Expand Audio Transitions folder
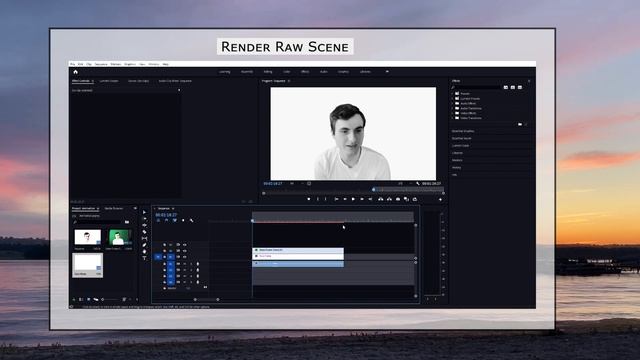 tap(453, 108)
